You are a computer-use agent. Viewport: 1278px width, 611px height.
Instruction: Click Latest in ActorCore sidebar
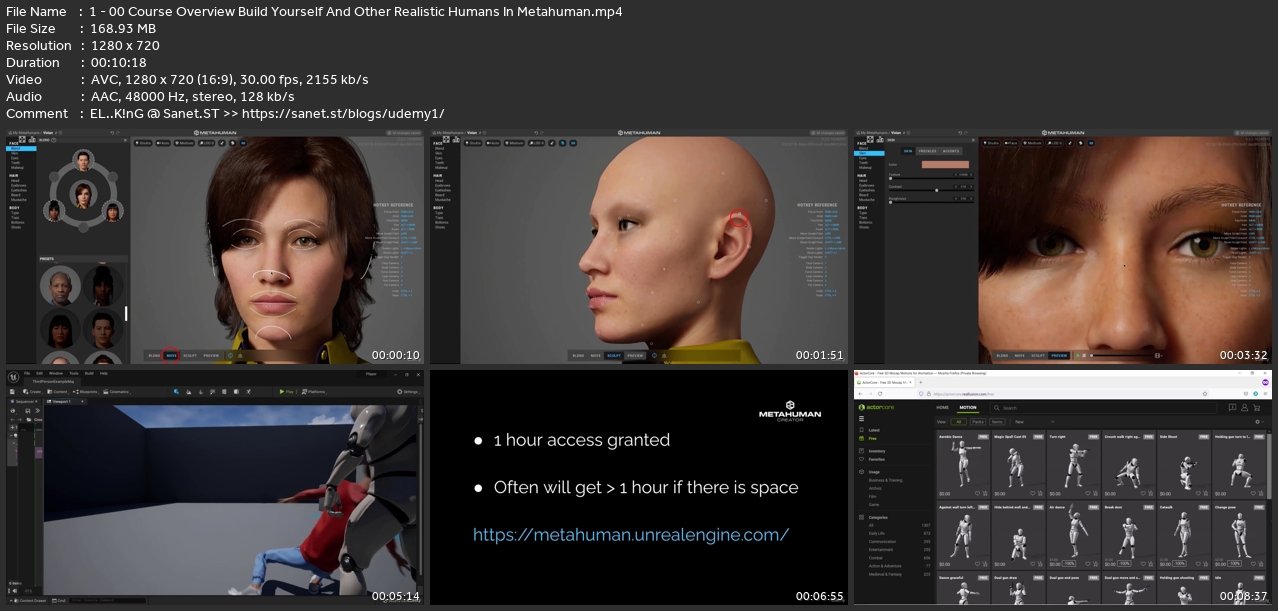point(874,430)
